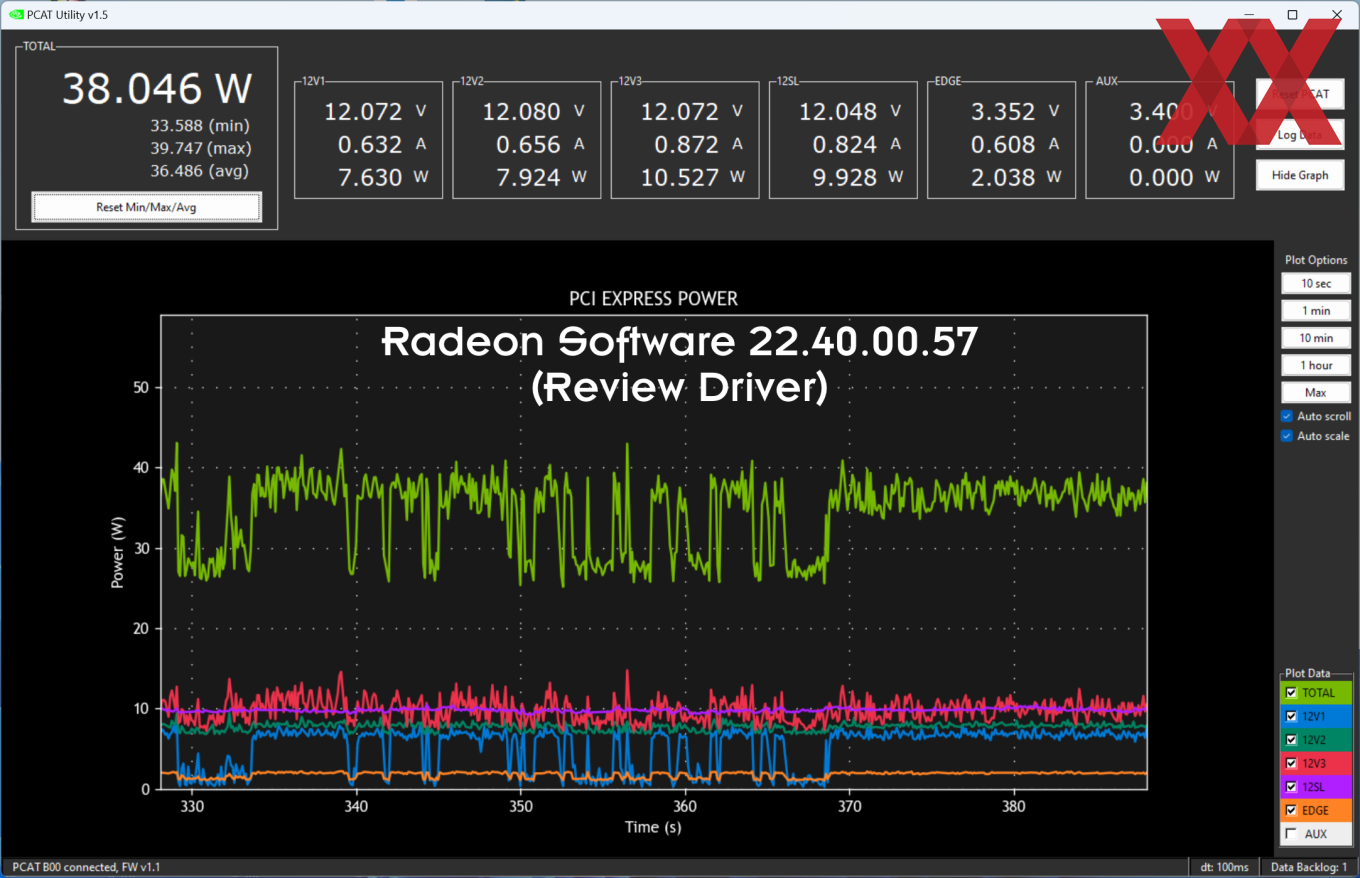Set plot range to Max

coord(1316,392)
